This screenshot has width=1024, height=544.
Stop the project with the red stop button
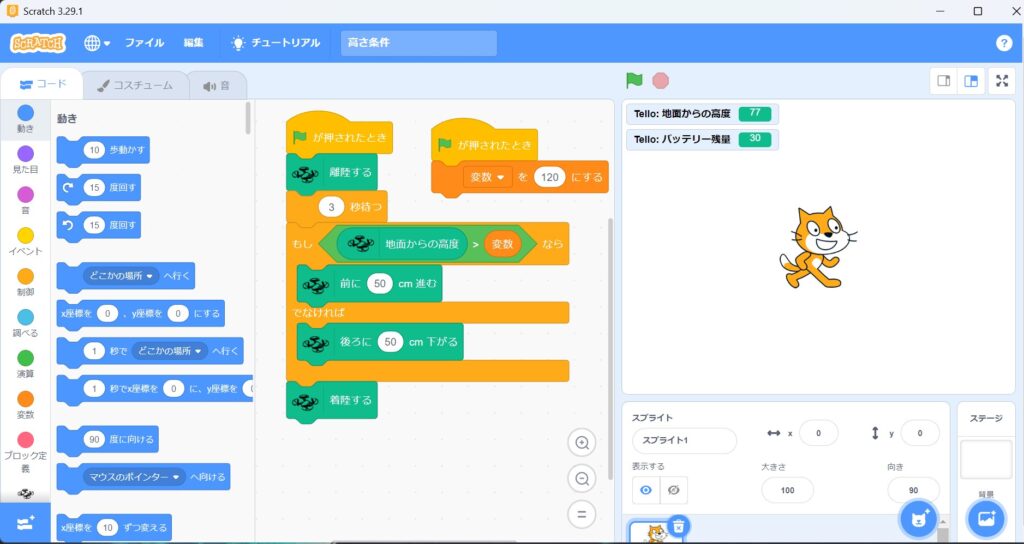pos(660,80)
